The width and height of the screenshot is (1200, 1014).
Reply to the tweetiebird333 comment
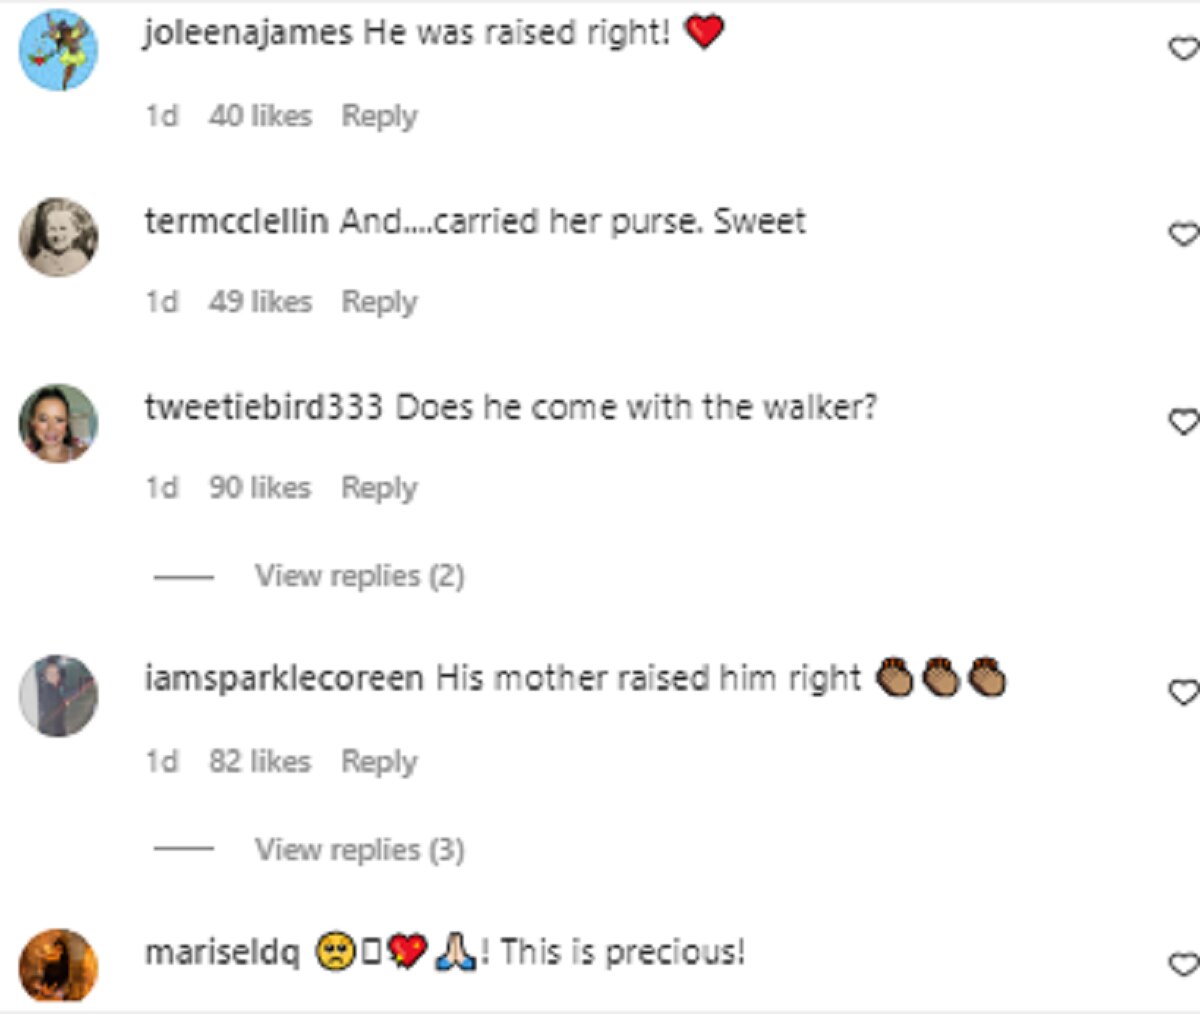[x=379, y=488]
